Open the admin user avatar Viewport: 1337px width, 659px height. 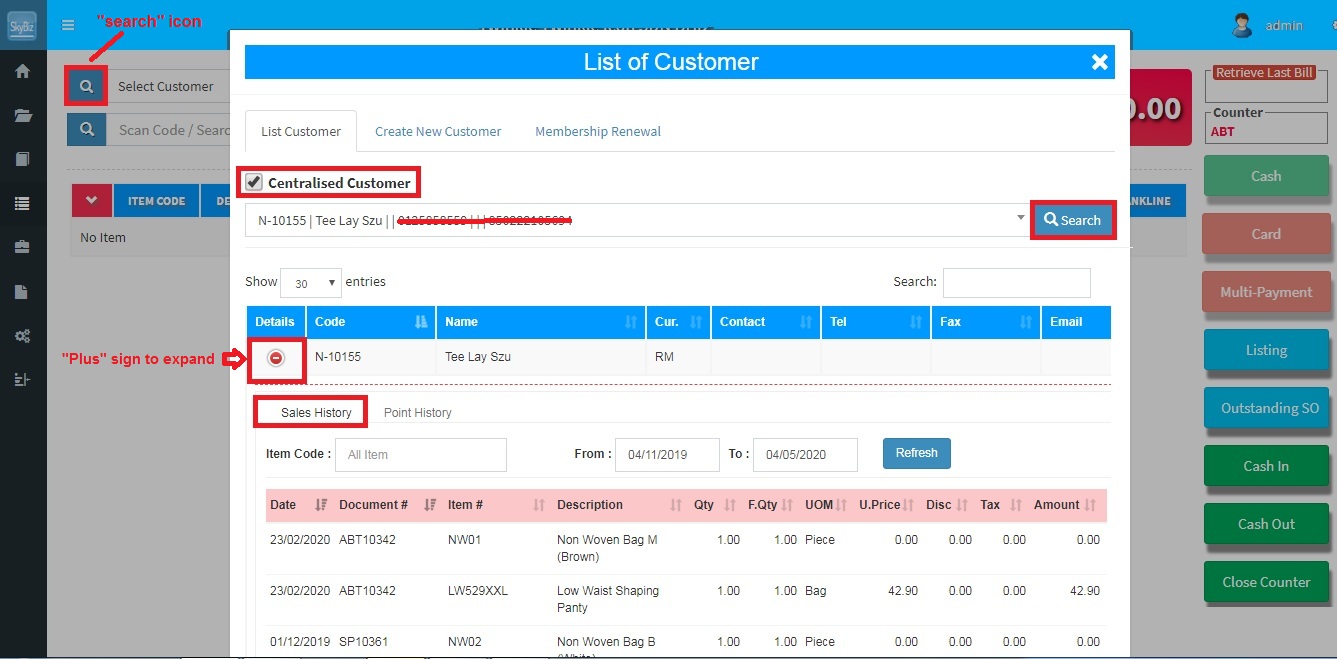click(1242, 25)
